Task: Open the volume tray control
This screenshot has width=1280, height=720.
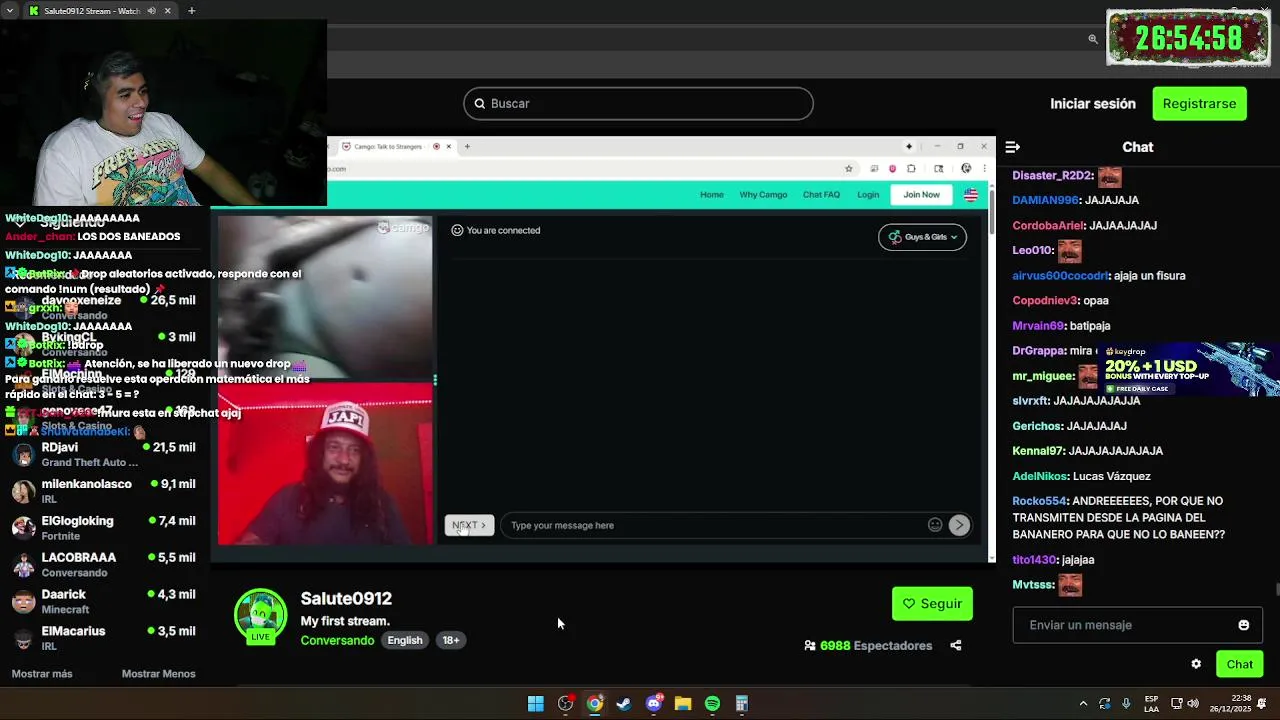Action: click(1193, 704)
